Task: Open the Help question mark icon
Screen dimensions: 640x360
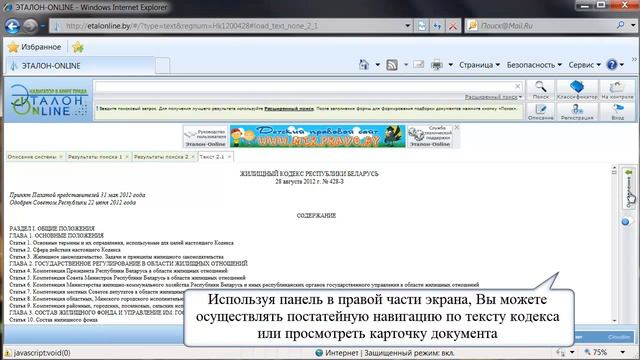Action: tap(612, 64)
